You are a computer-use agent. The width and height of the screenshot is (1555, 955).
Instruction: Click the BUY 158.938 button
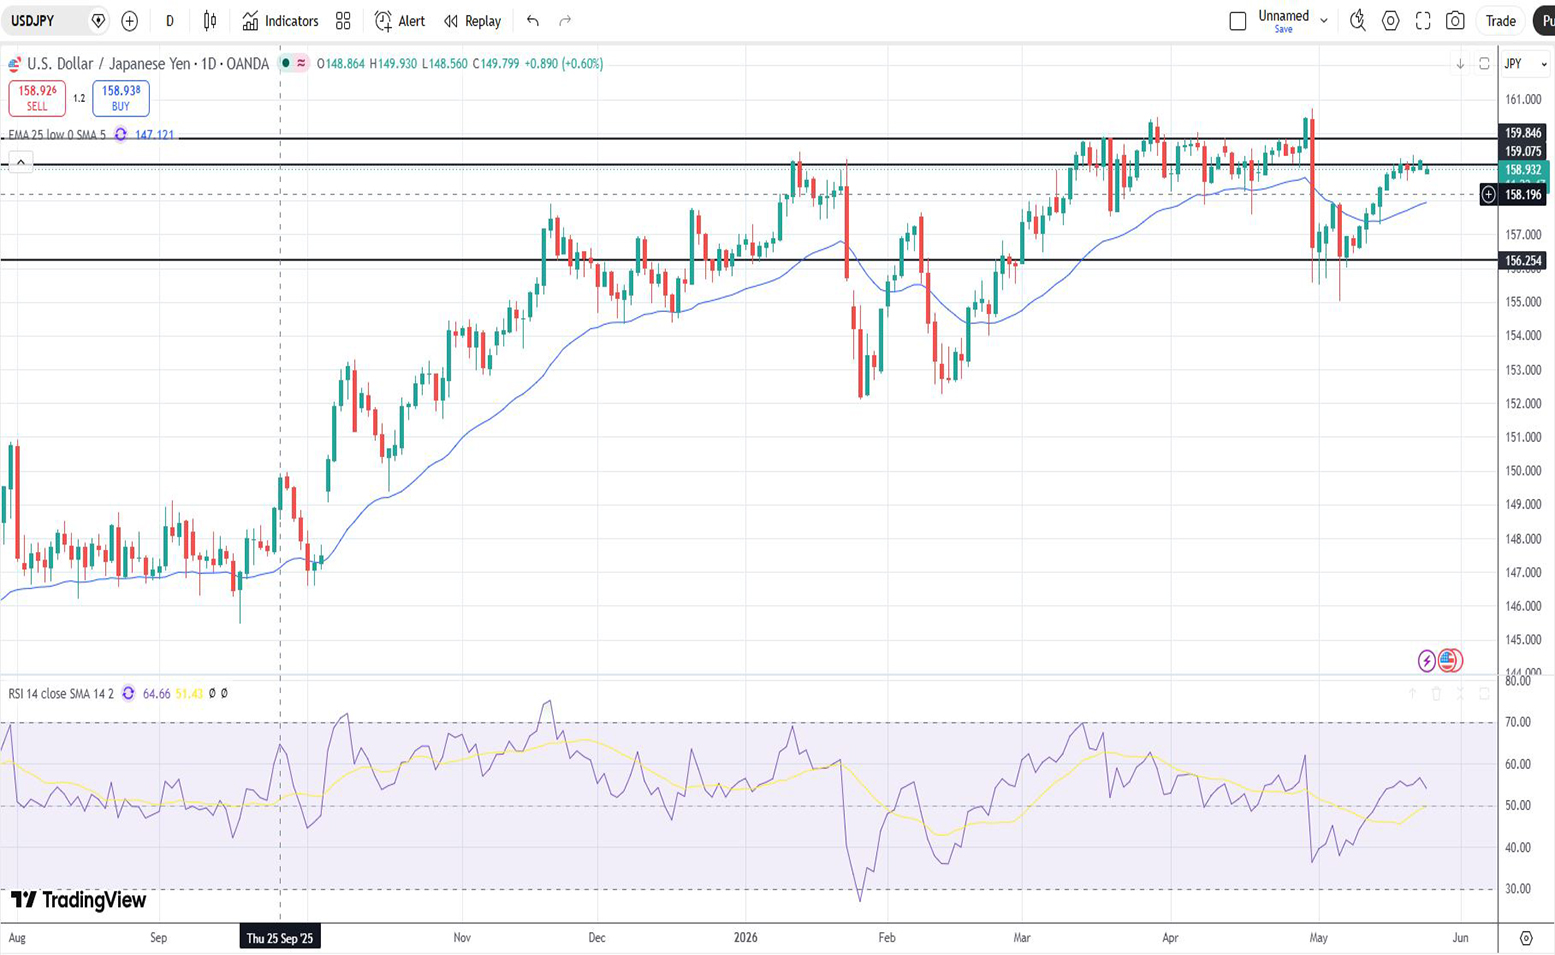121,98
